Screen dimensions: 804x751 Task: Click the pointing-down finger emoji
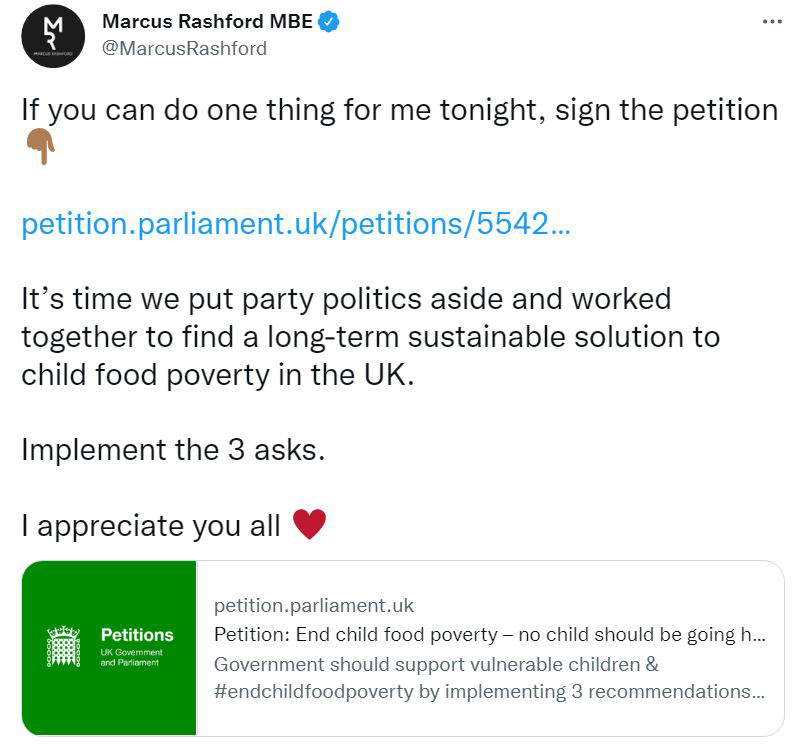click(39, 148)
